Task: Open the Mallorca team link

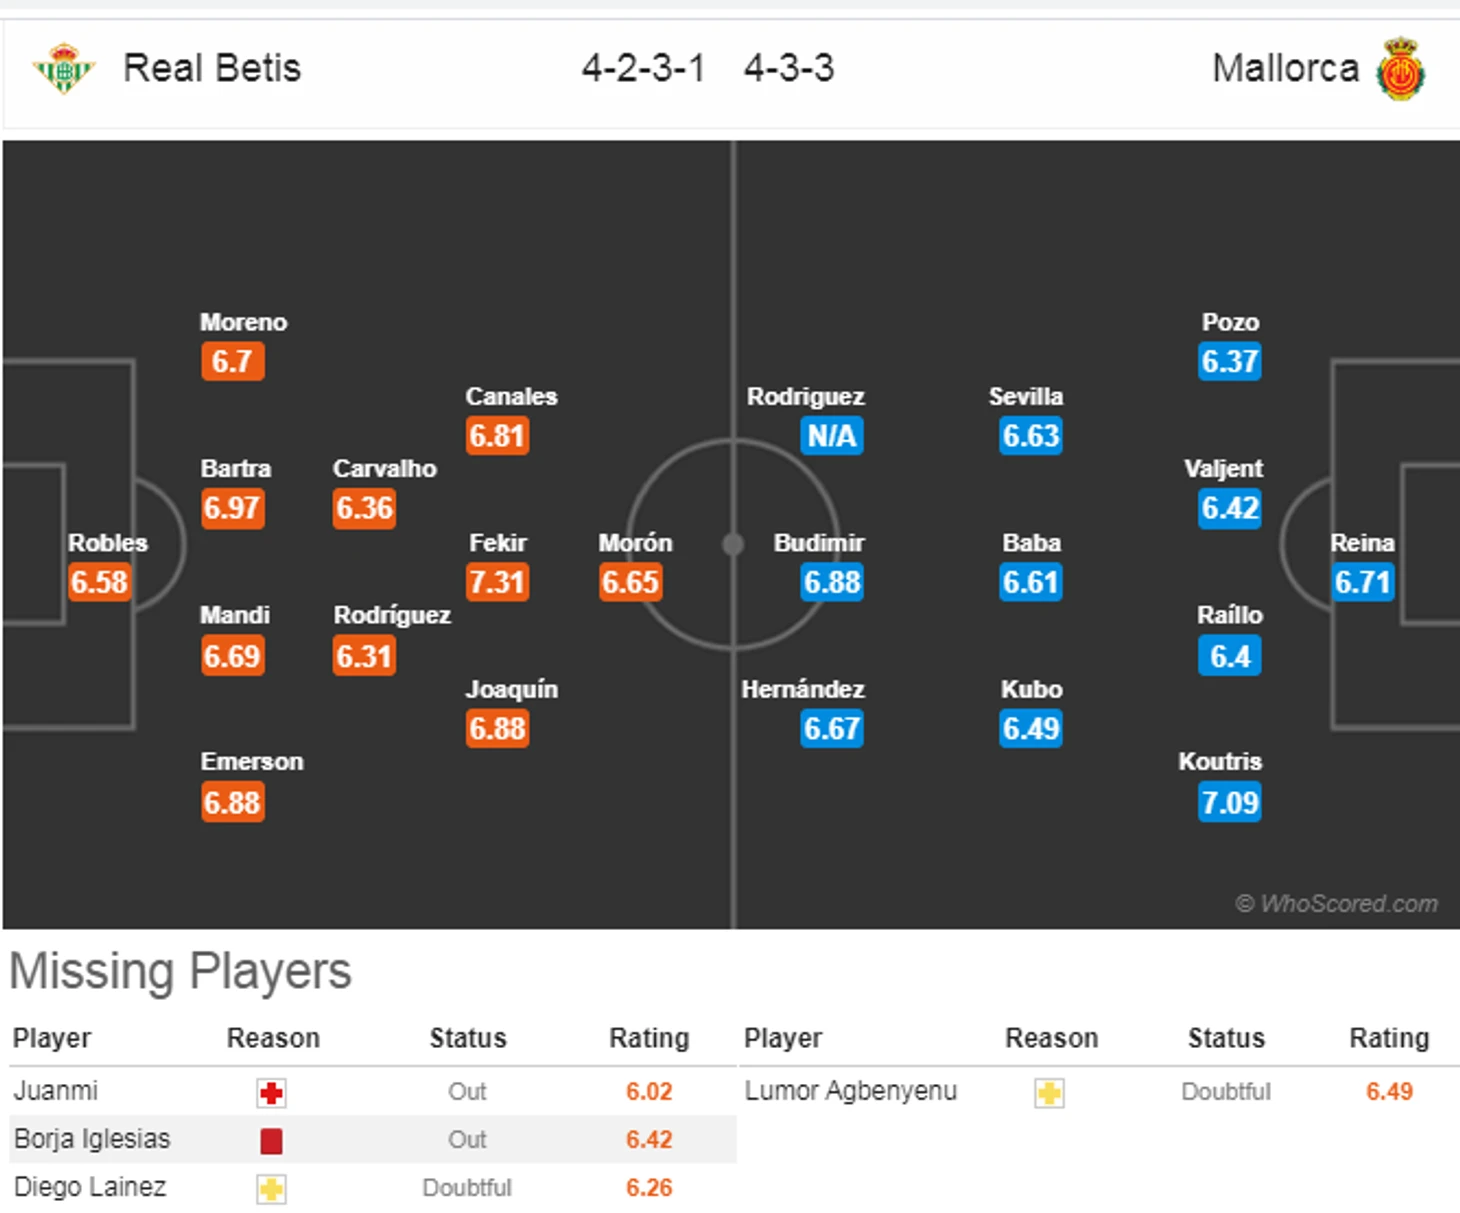Action: tap(1286, 68)
